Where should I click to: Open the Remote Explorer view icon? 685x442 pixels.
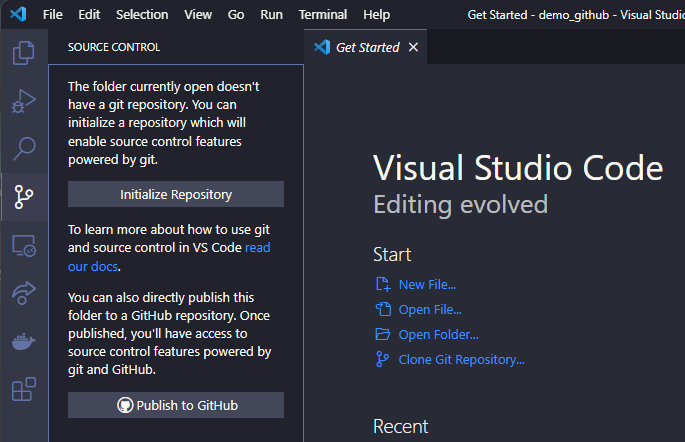pyautogui.click(x=24, y=245)
